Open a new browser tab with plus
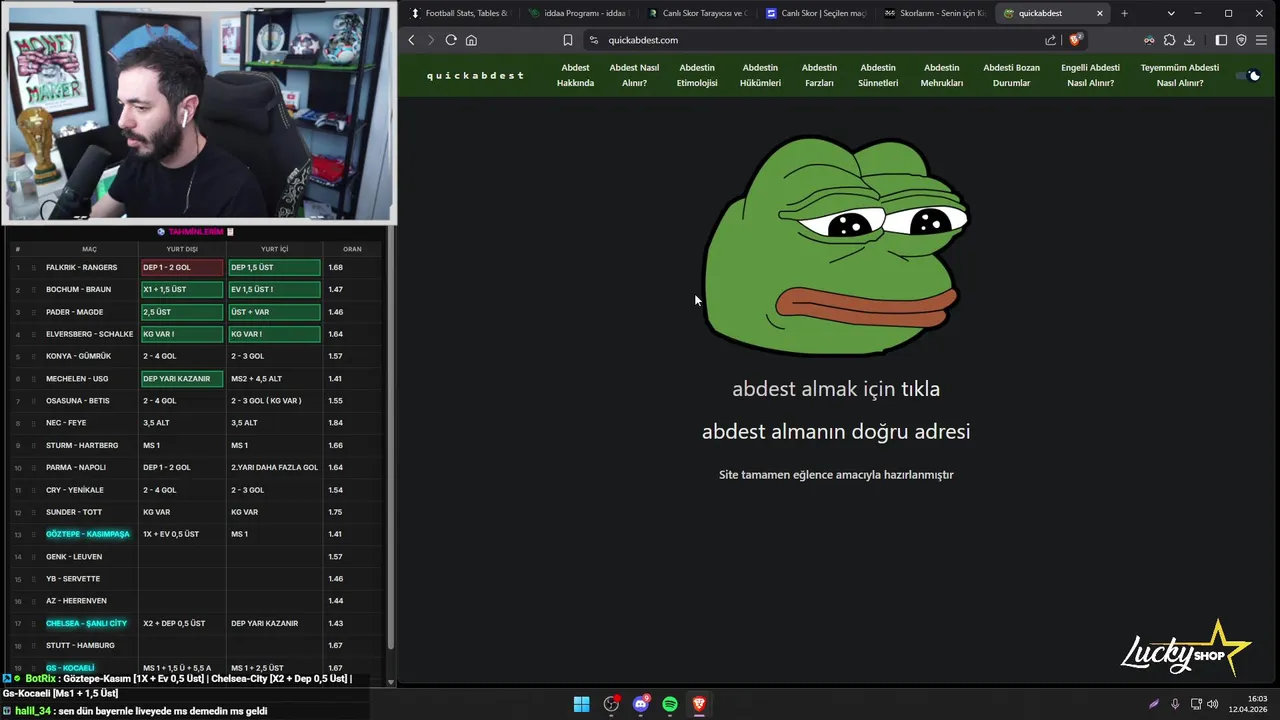 (1124, 13)
